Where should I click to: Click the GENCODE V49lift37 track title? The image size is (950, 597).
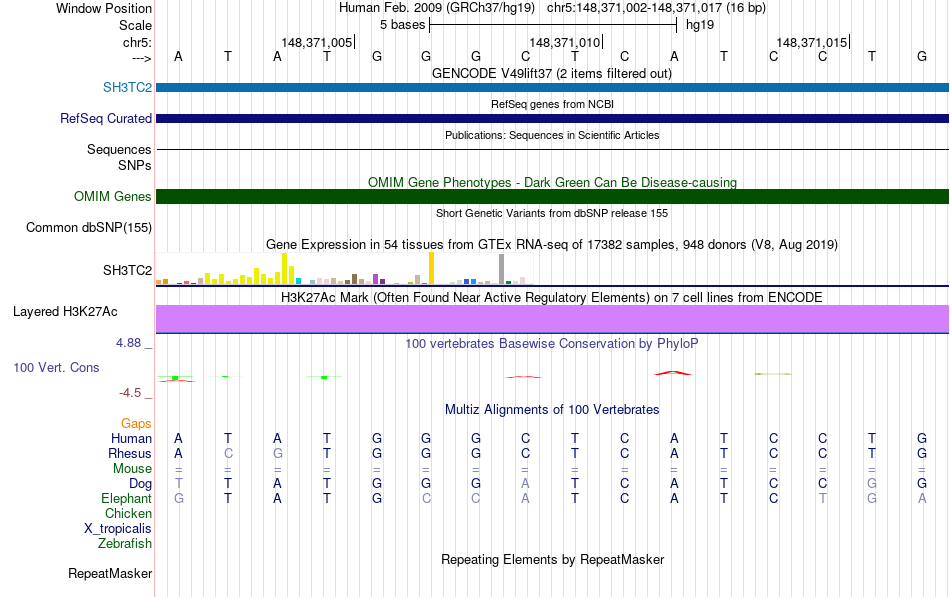[x=552, y=73]
